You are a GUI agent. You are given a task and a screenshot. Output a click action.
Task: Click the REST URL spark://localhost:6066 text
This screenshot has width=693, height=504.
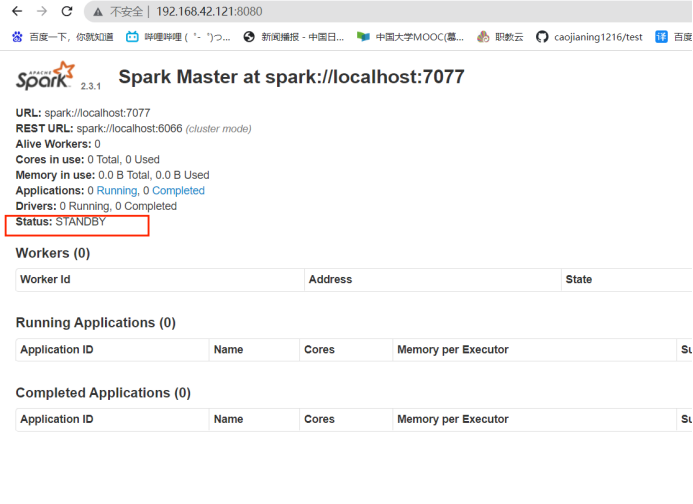point(129,129)
